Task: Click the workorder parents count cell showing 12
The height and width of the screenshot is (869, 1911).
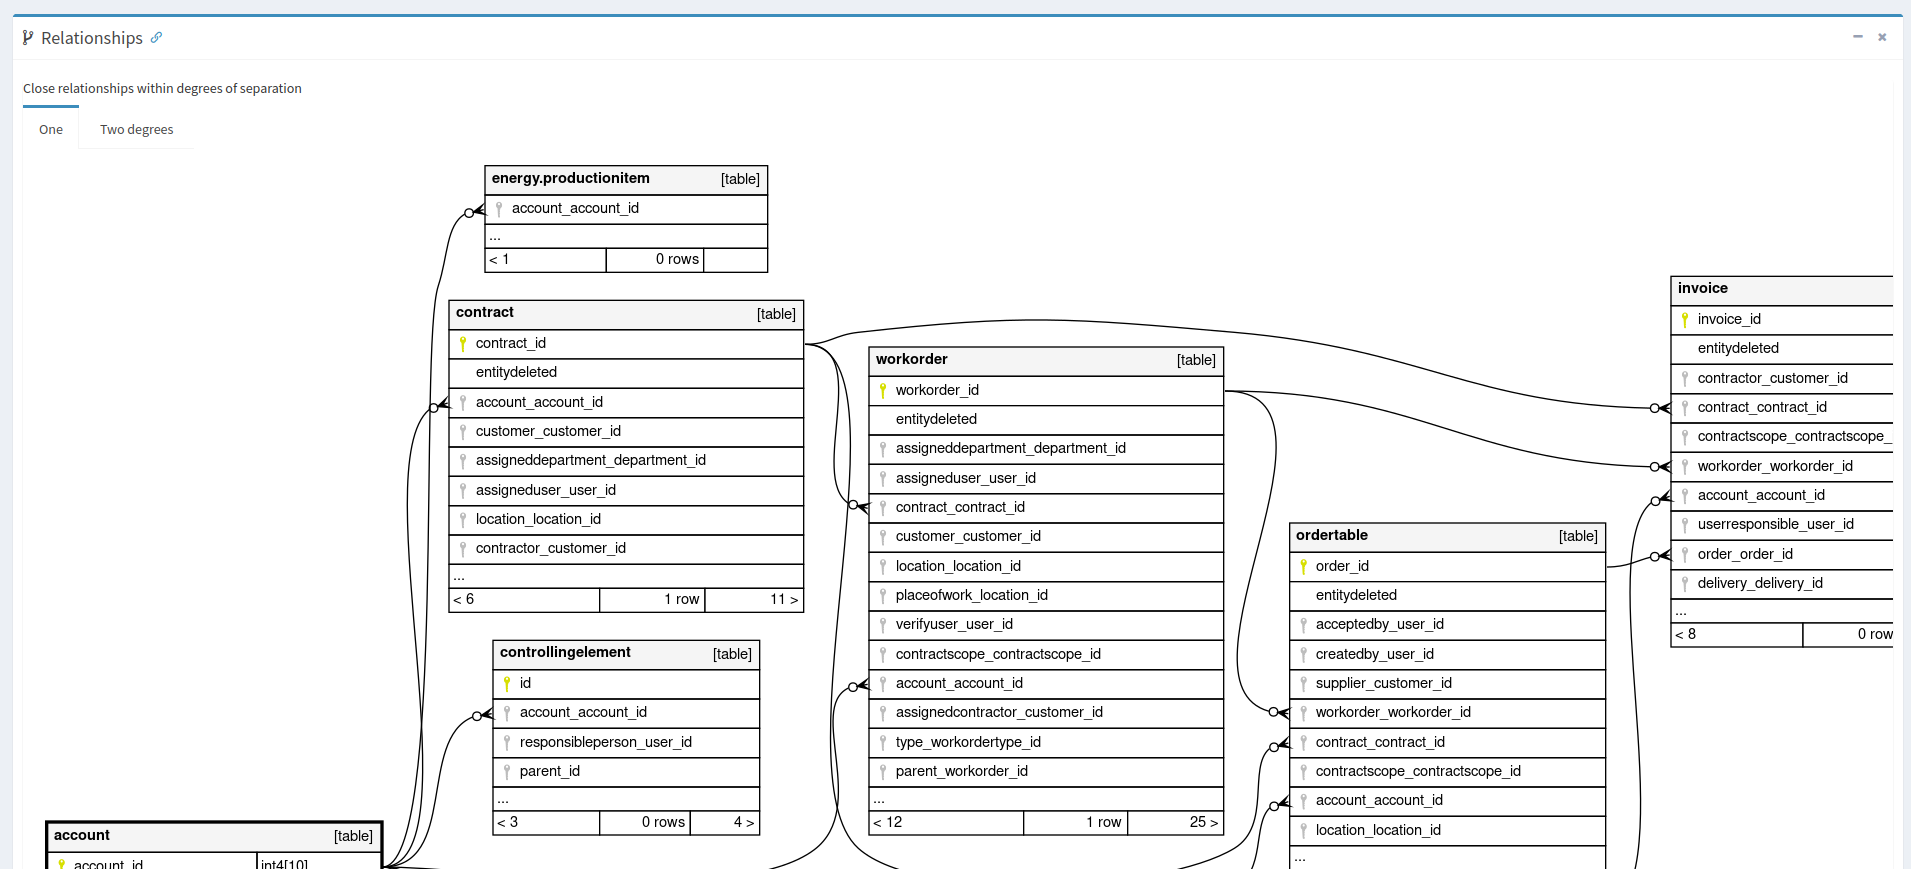Action: pos(888,823)
